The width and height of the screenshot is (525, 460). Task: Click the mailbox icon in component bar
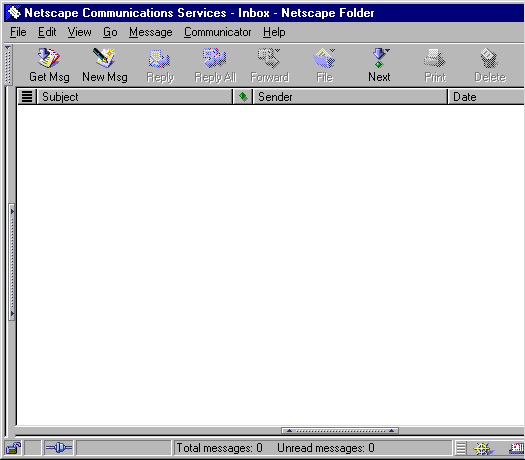pos(517,449)
